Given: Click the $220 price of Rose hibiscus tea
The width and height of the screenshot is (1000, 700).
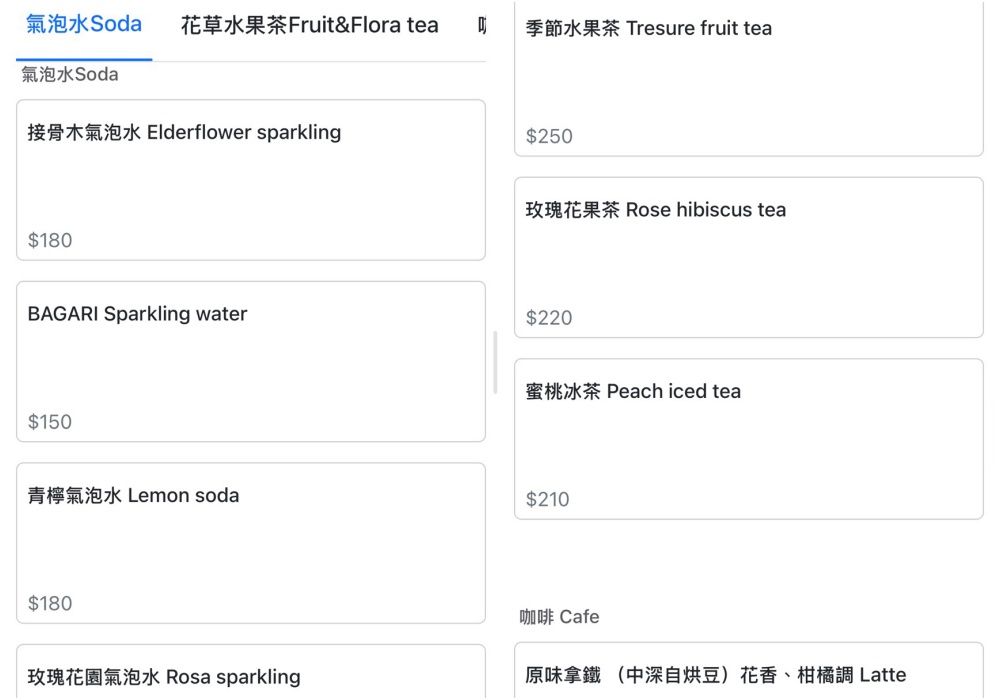Looking at the screenshot, I should (x=549, y=318).
